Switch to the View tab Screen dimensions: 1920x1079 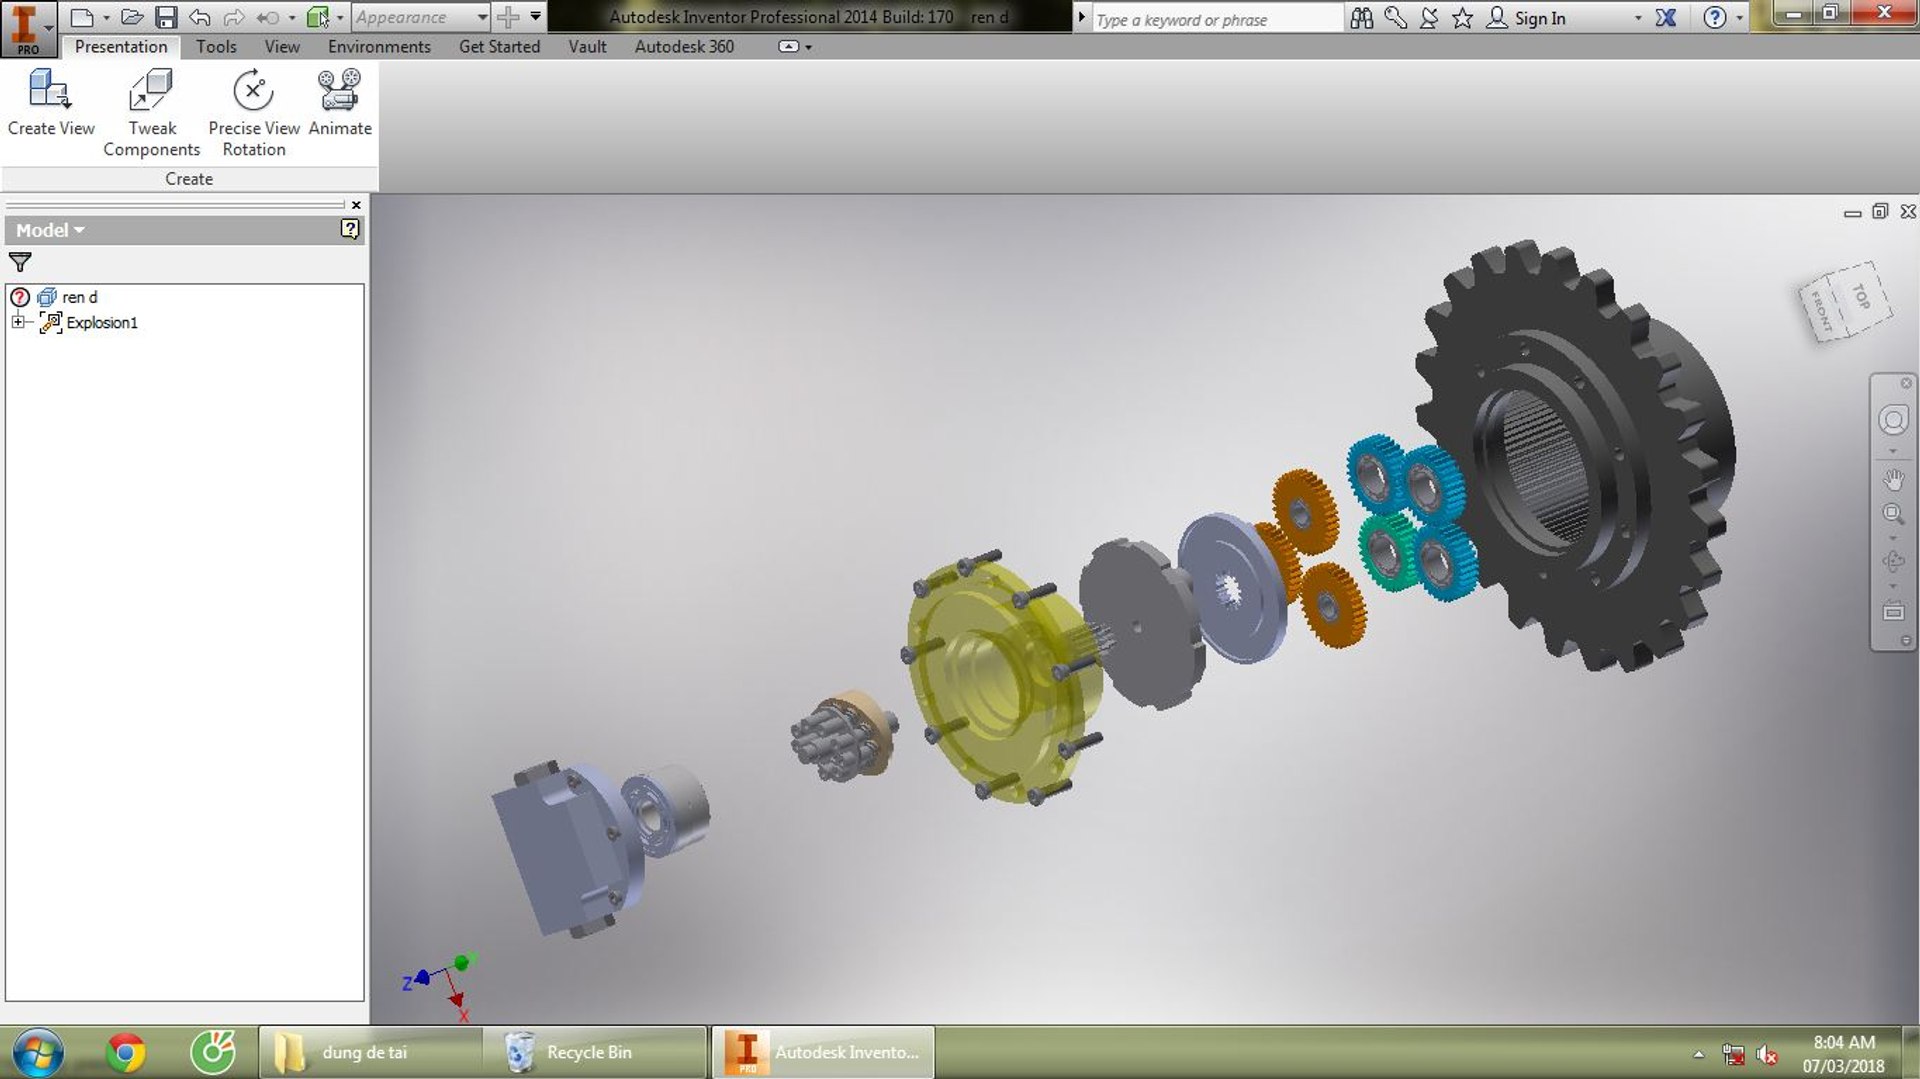pyautogui.click(x=282, y=46)
